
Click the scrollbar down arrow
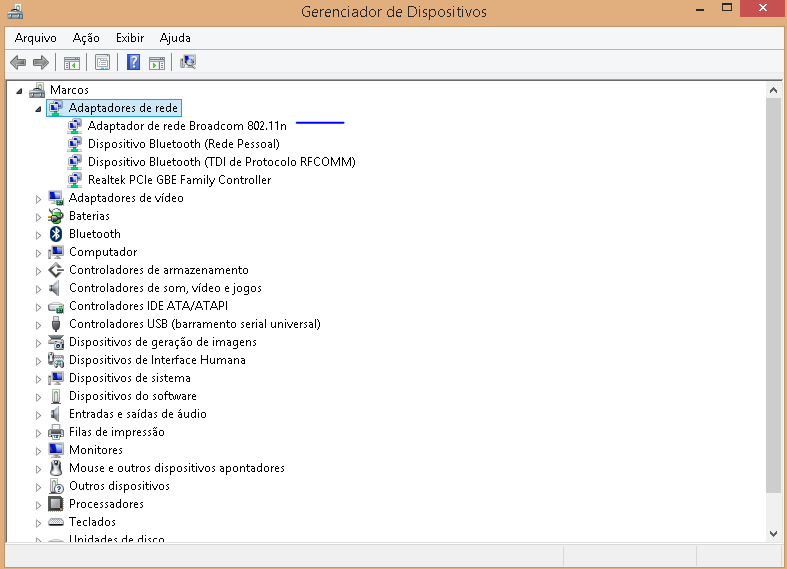pos(773,534)
